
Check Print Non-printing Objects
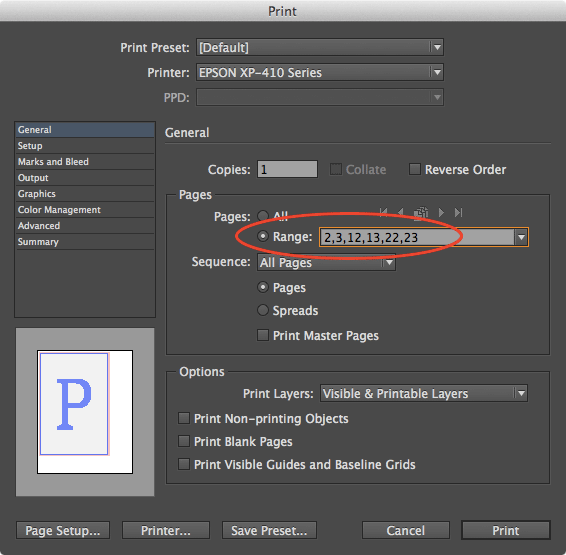[x=184, y=418]
